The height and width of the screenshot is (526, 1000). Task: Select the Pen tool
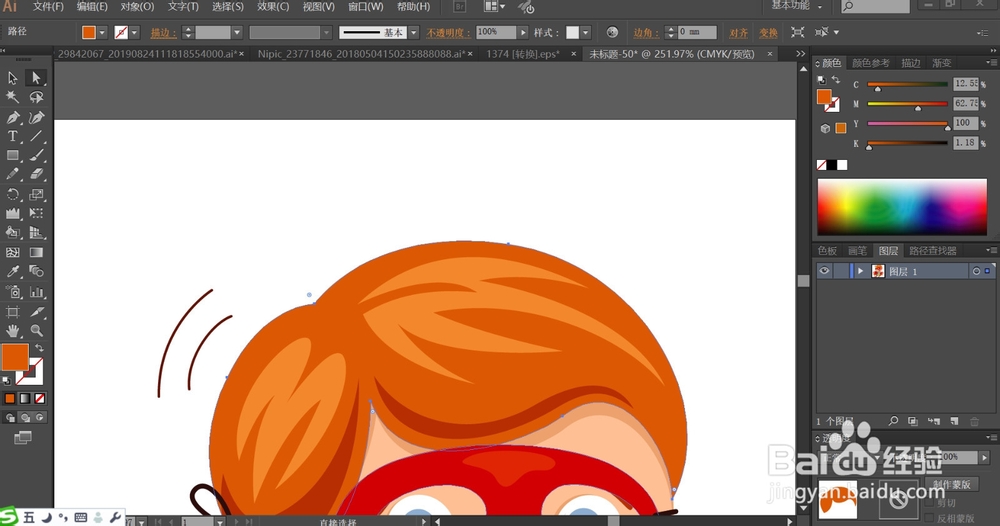[x=12, y=117]
